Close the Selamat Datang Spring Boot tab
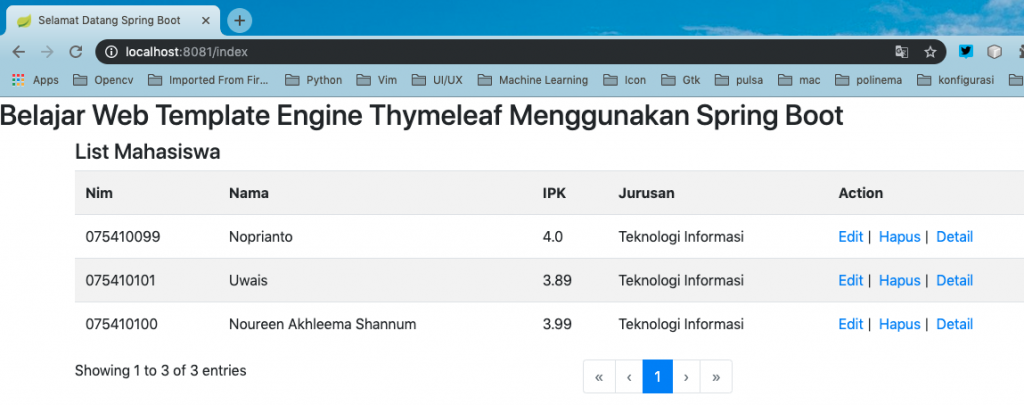The image size is (1024, 405). [x=206, y=20]
